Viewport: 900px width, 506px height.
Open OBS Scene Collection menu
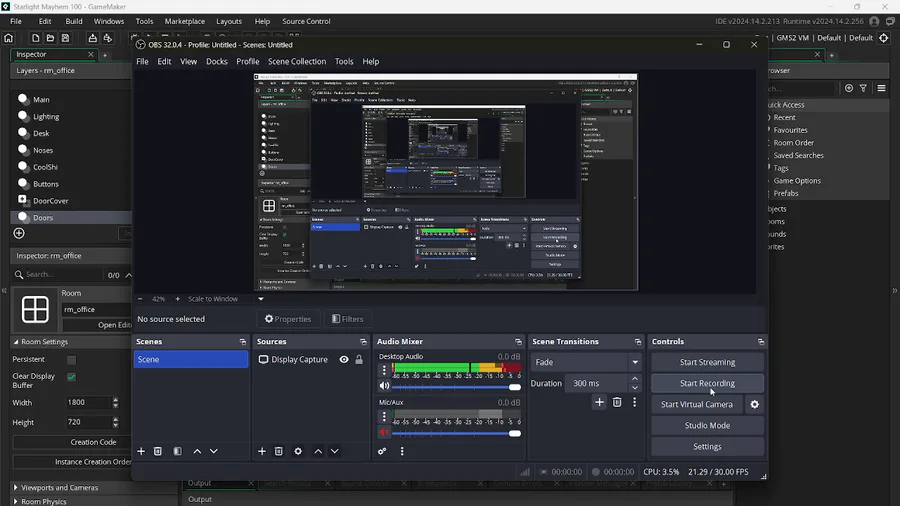297,61
